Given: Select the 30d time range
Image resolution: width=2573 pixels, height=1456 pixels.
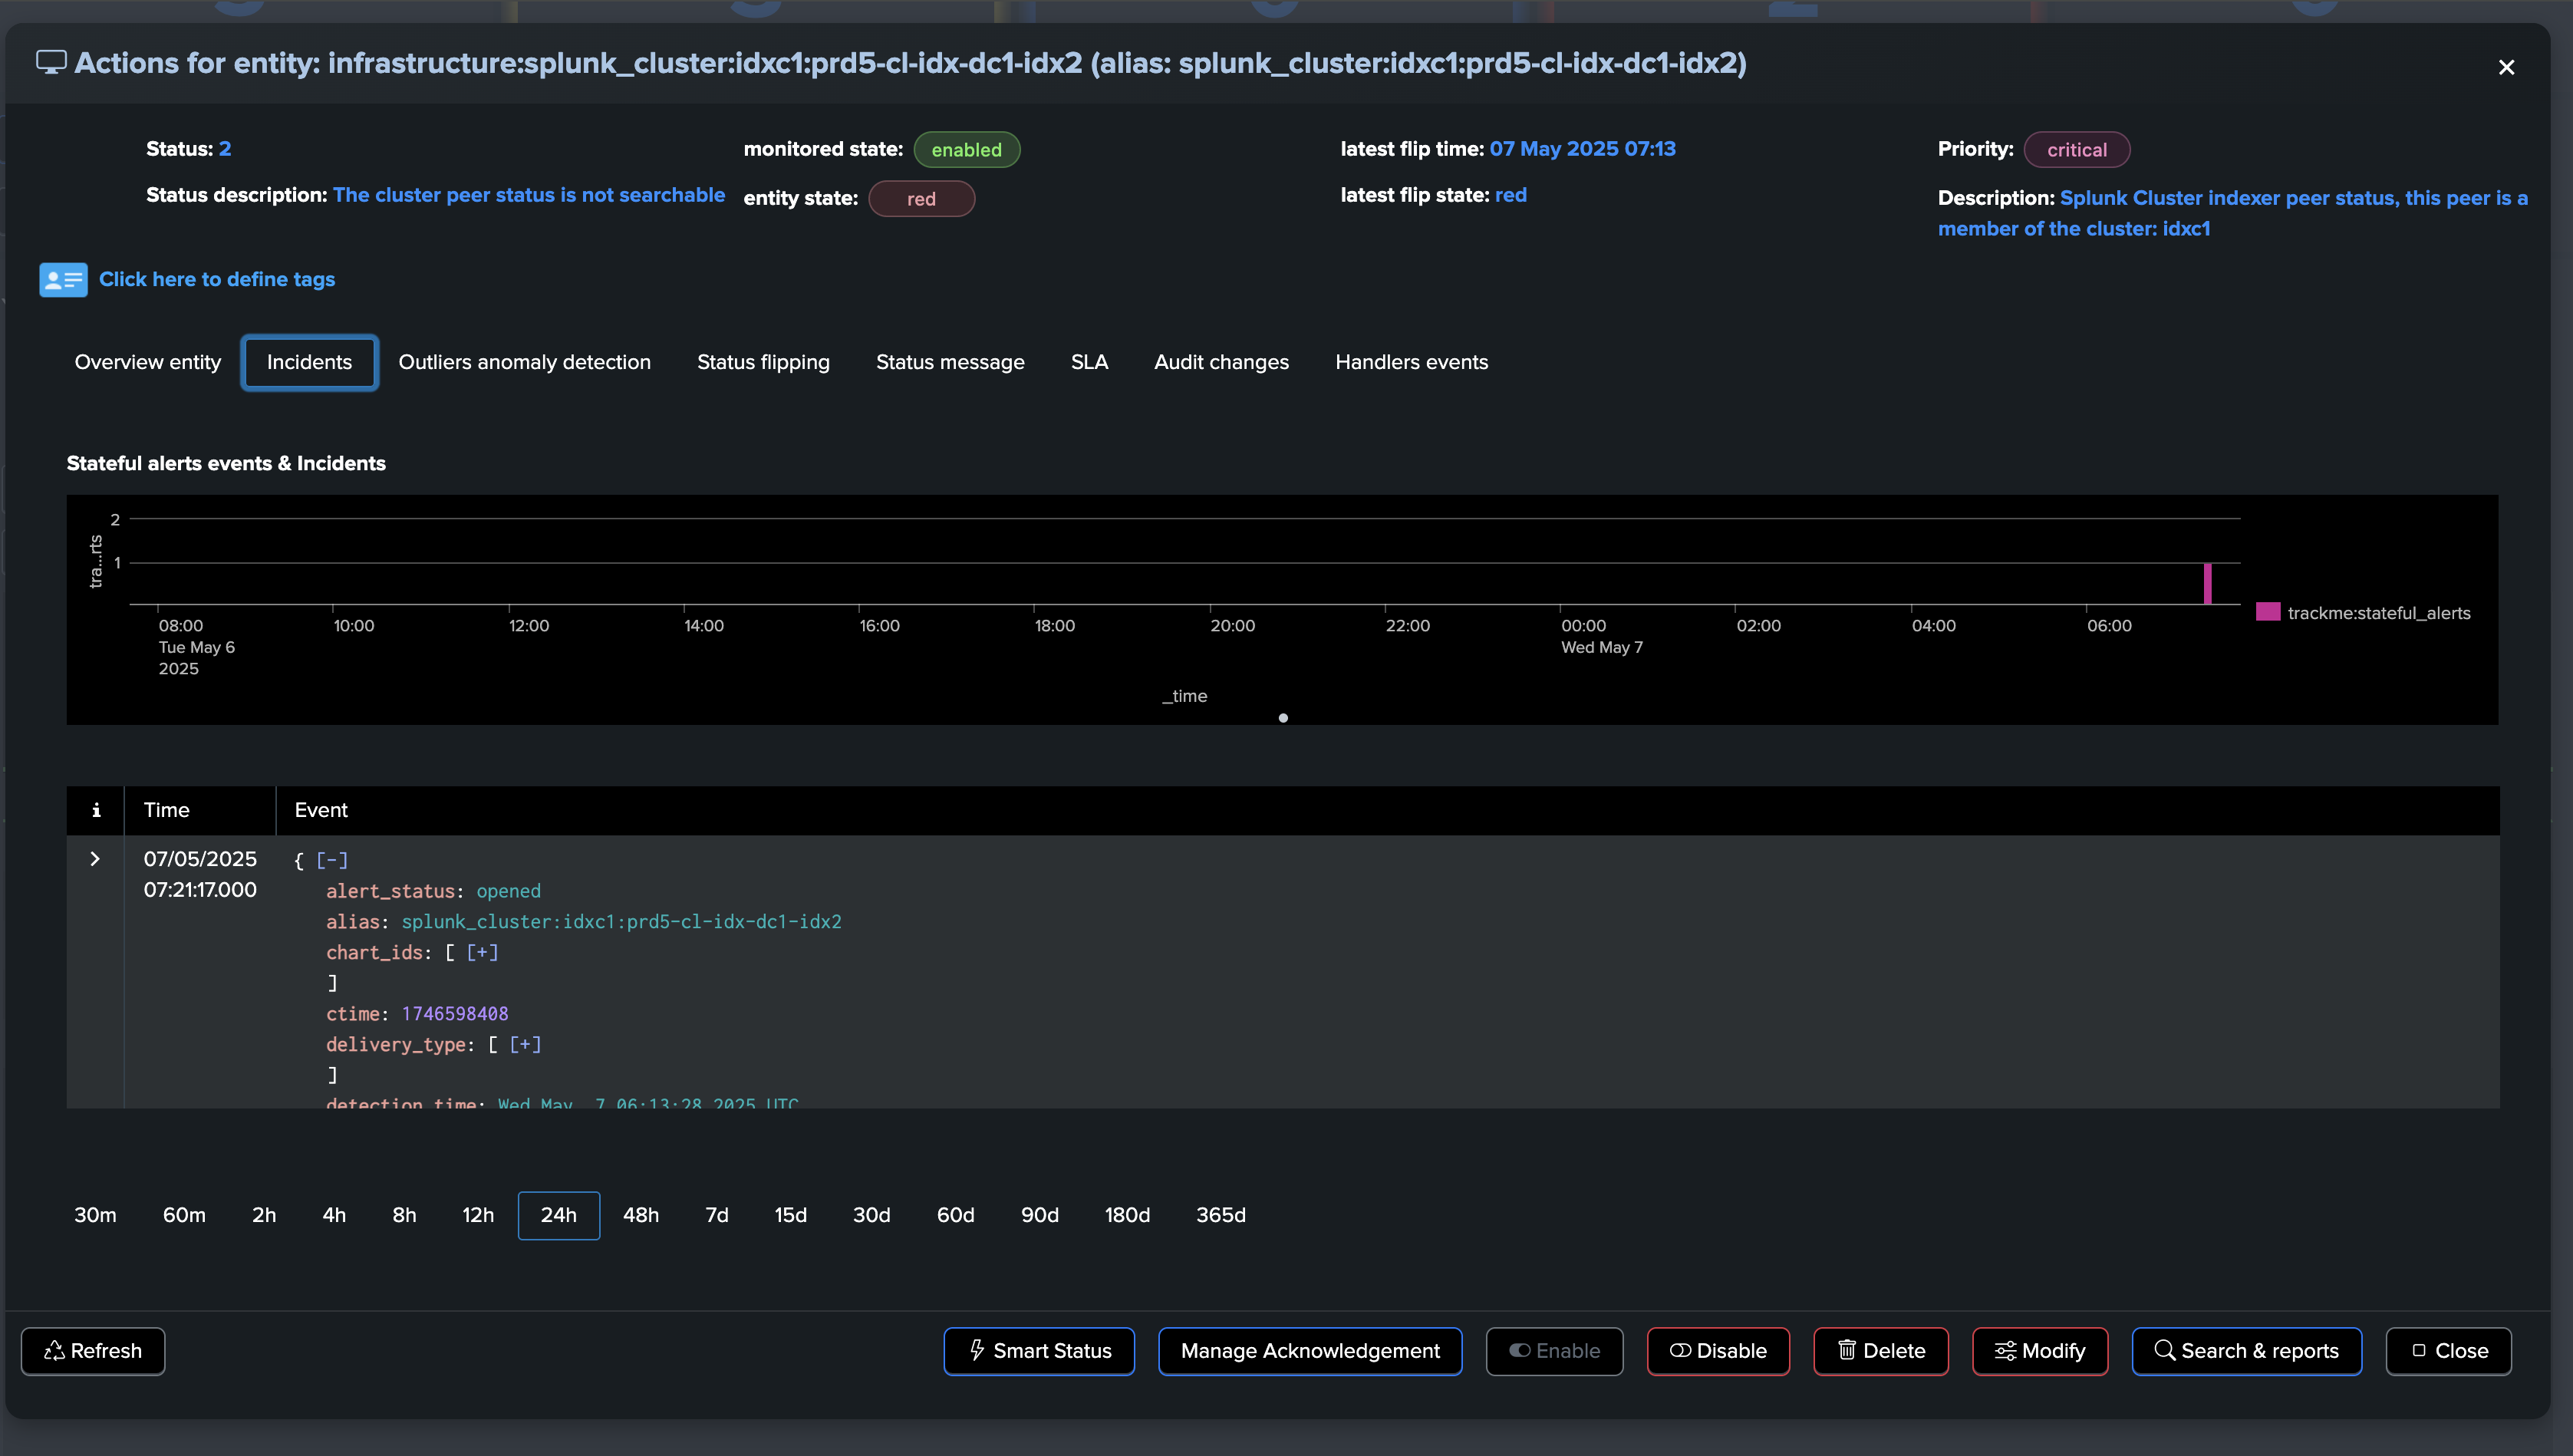Looking at the screenshot, I should pos(871,1215).
